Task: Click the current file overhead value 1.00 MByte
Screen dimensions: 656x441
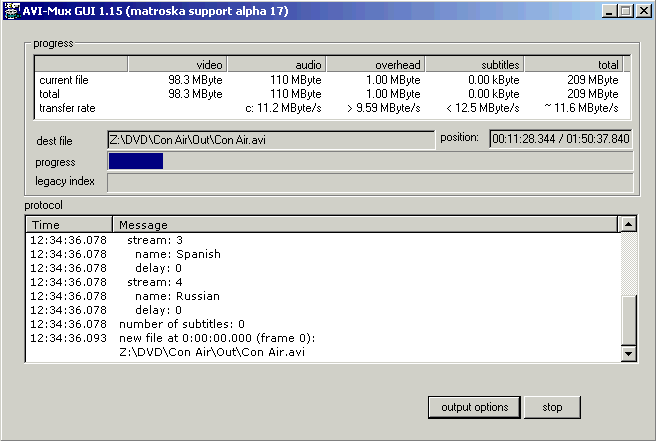Action: coord(393,80)
